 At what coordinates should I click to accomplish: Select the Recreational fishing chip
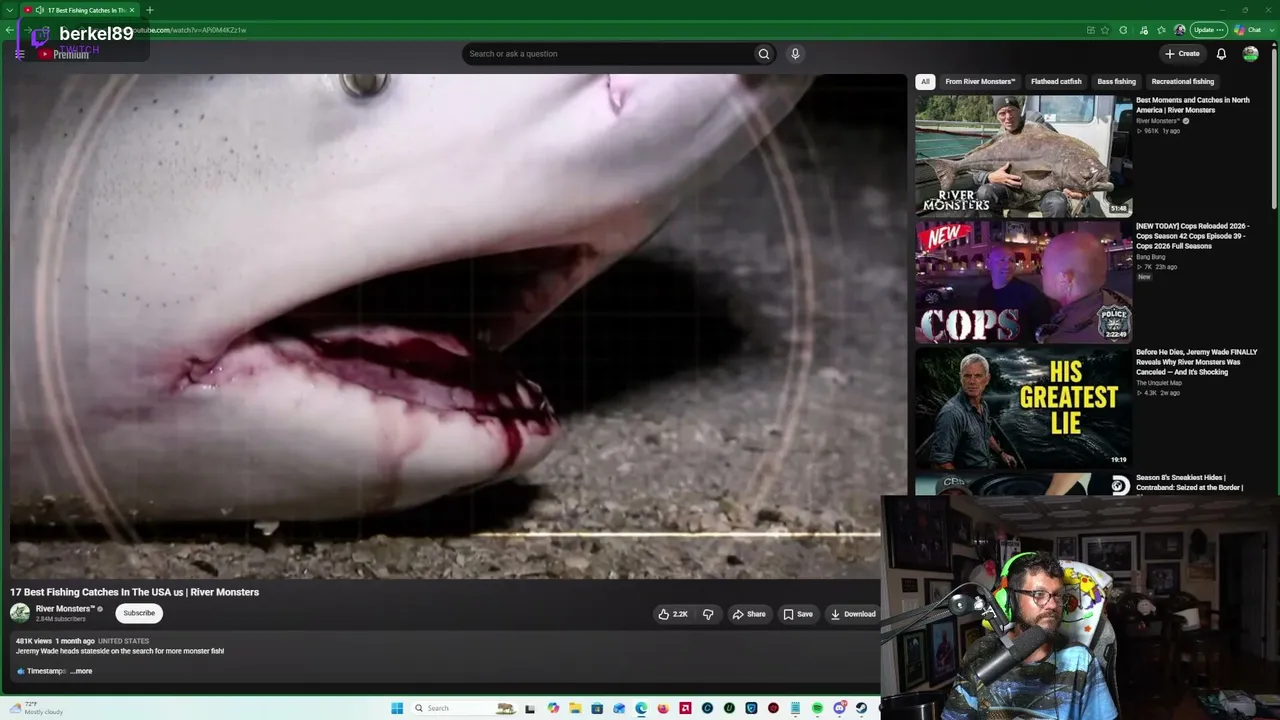point(1182,82)
